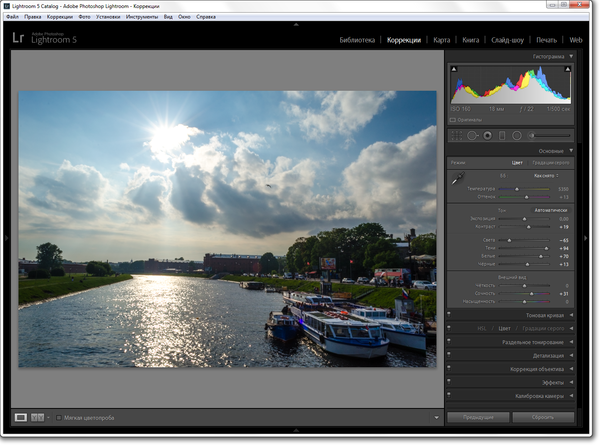The width and height of the screenshot is (600, 445).
Task: Expand the Тоновая кривая panel
Action: pyautogui.click(x=571, y=315)
